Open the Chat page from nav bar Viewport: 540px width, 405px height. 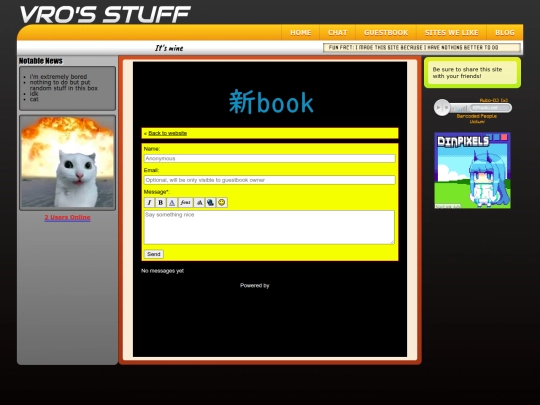click(337, 32)
